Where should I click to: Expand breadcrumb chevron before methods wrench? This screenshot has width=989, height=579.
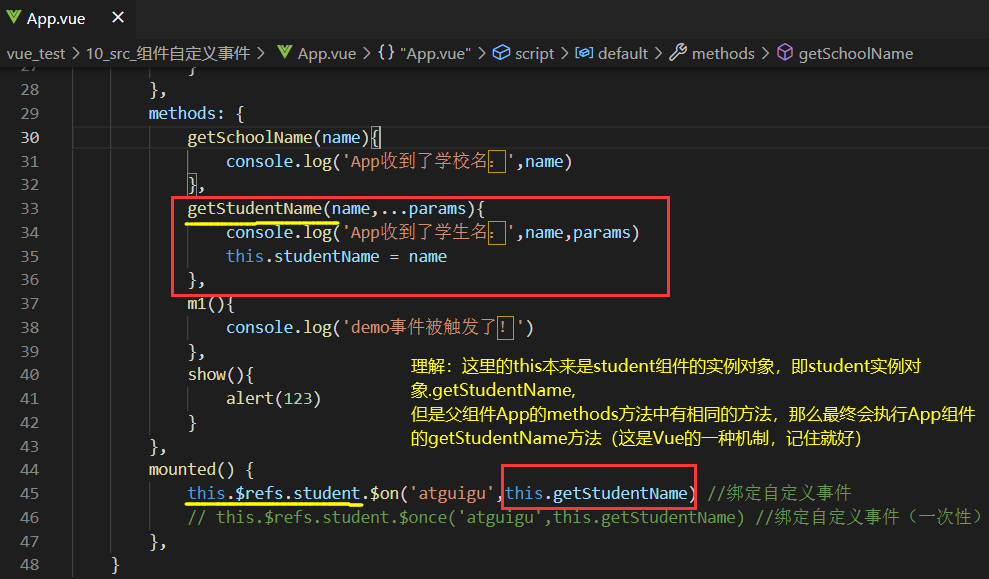tap(658, 54)
